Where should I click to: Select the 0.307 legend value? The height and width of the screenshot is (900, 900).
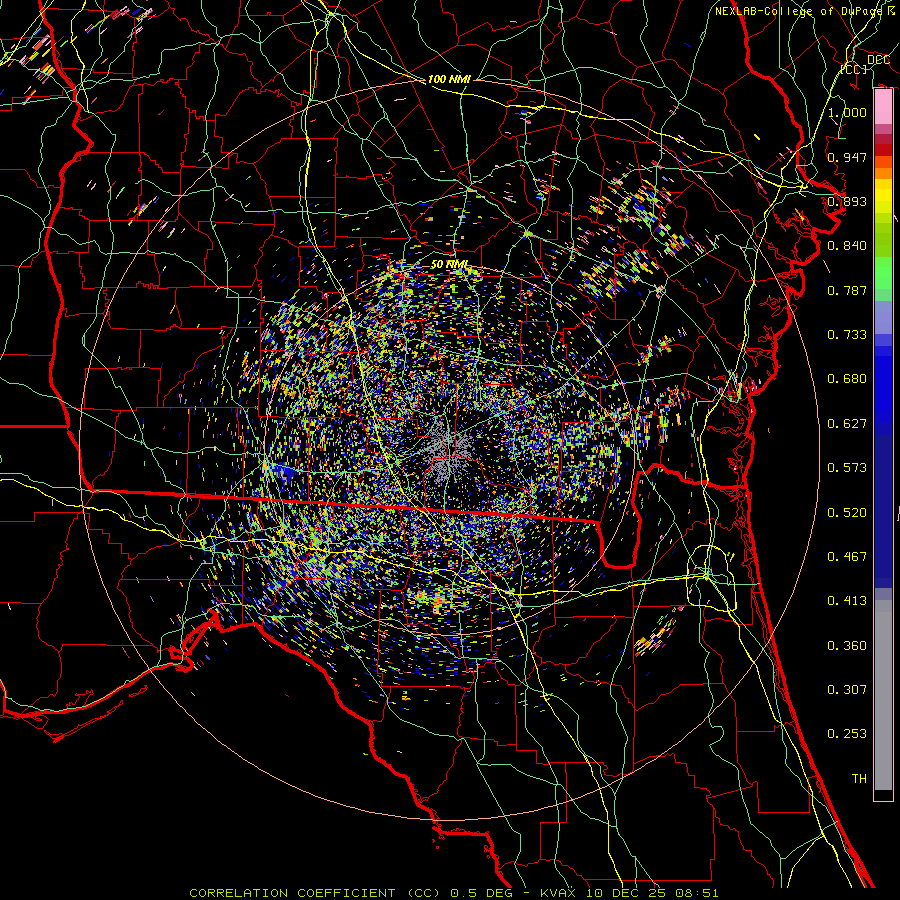pyautogui.click(x=847, y=690)
